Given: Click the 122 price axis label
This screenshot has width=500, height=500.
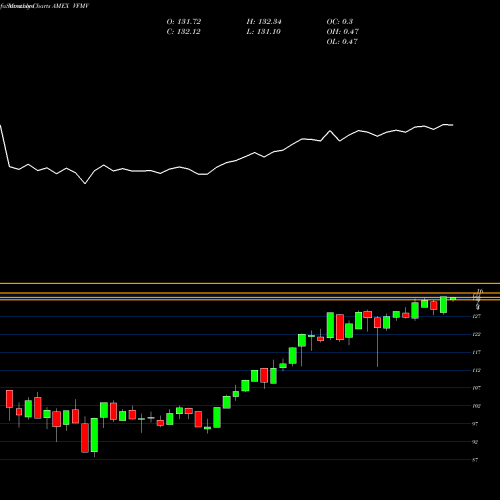Looking at the screenshot, I should pos(477,334).
